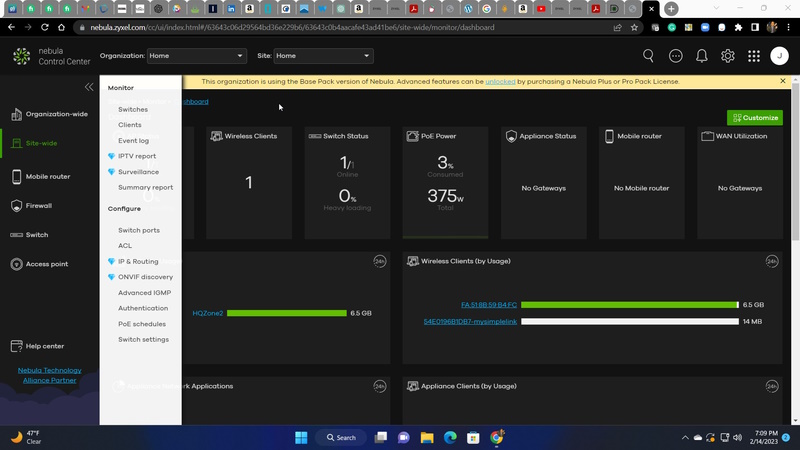Open Surveillance menu item
Image resolution: width=800 pixels, height=450 pixels.
coord(138,172)
